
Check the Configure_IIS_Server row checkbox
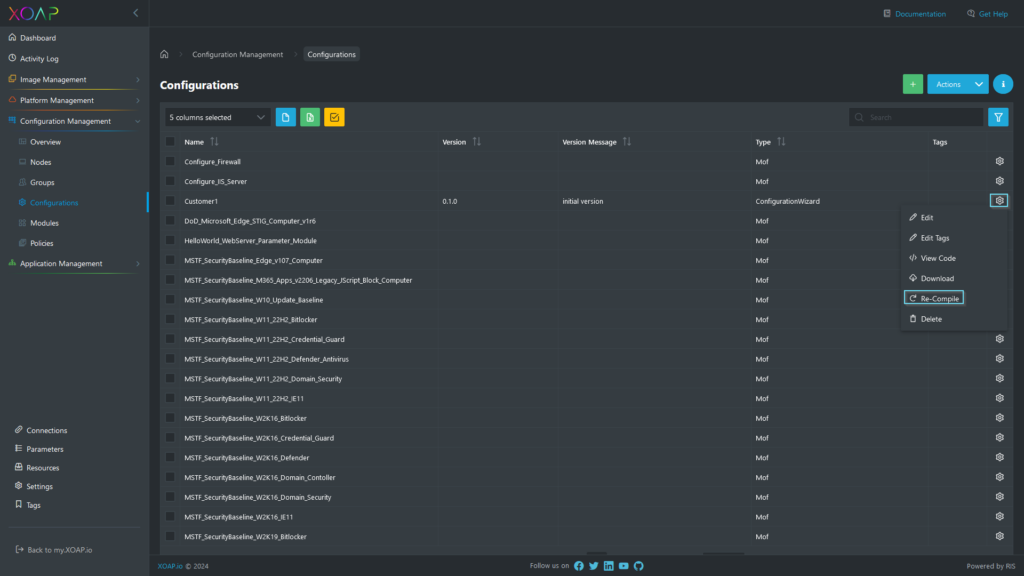tap(170, 181)
